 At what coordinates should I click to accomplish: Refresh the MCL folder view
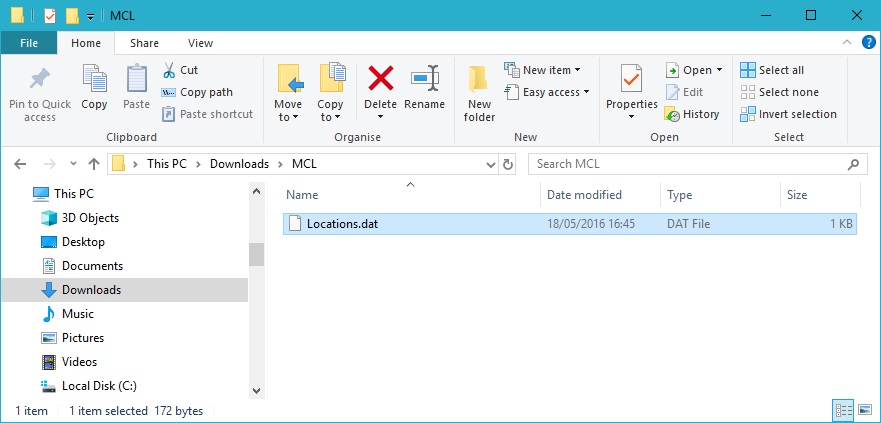tap(508, 164)
